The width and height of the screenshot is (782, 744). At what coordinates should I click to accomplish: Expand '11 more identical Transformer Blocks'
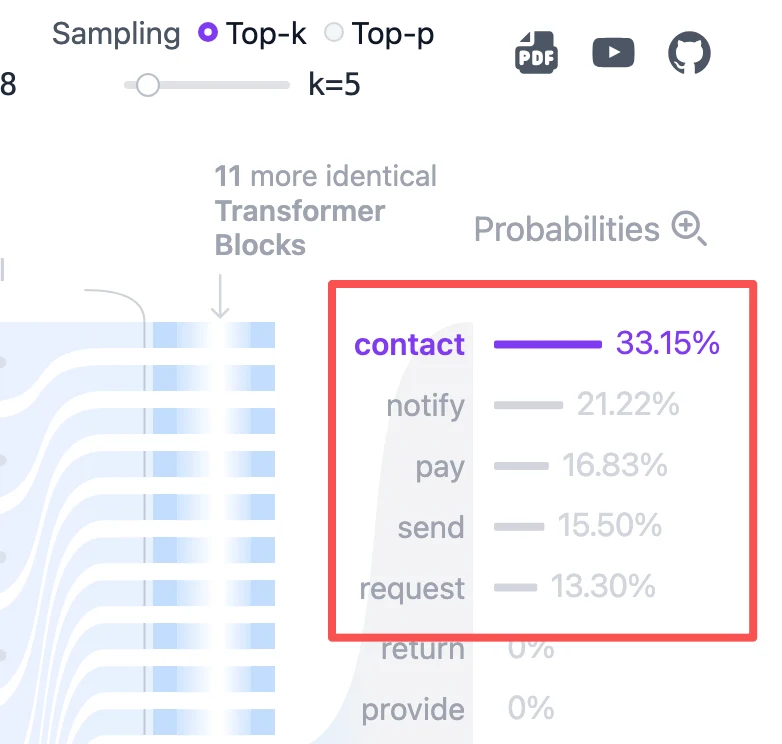pos(325,210)
